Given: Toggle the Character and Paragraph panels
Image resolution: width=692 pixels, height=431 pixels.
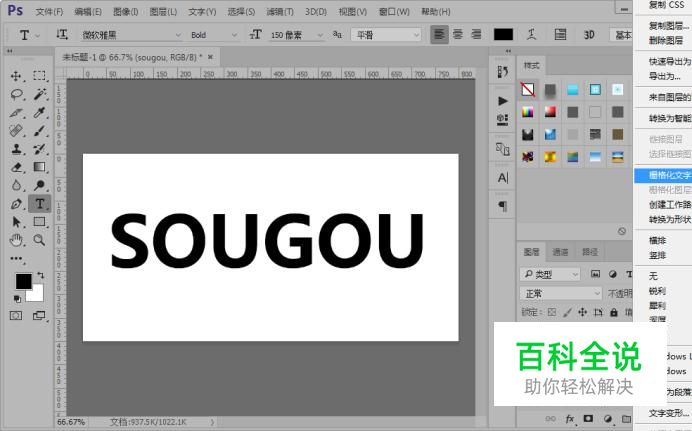Looking at the screenshot, I should pos(560,34).
